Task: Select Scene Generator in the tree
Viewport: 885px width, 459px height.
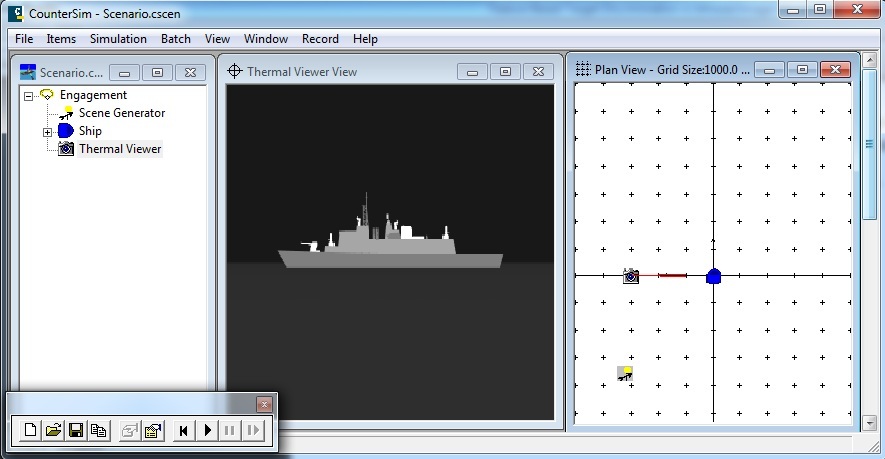Action: 122,113
